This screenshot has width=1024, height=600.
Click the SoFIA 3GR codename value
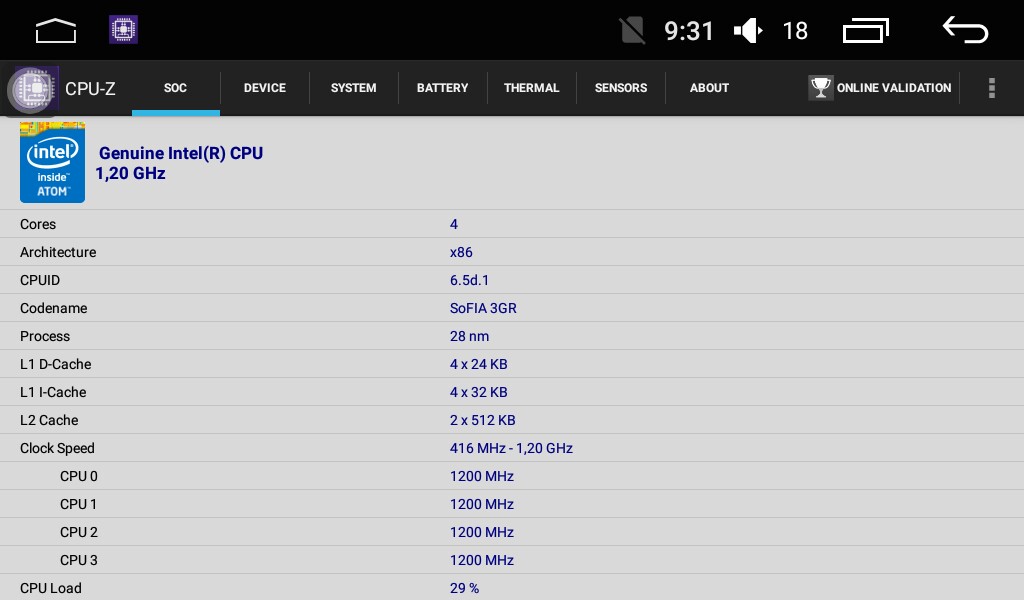(x=483, y=308)
